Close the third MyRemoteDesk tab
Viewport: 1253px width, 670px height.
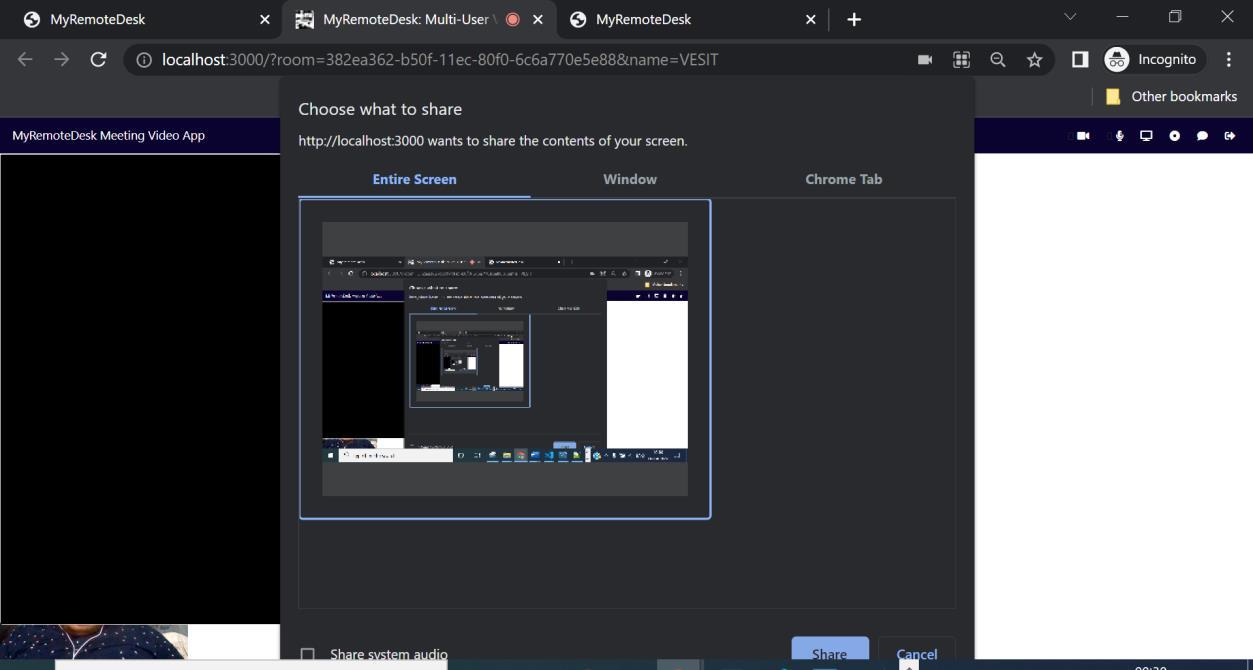(811, 19)
